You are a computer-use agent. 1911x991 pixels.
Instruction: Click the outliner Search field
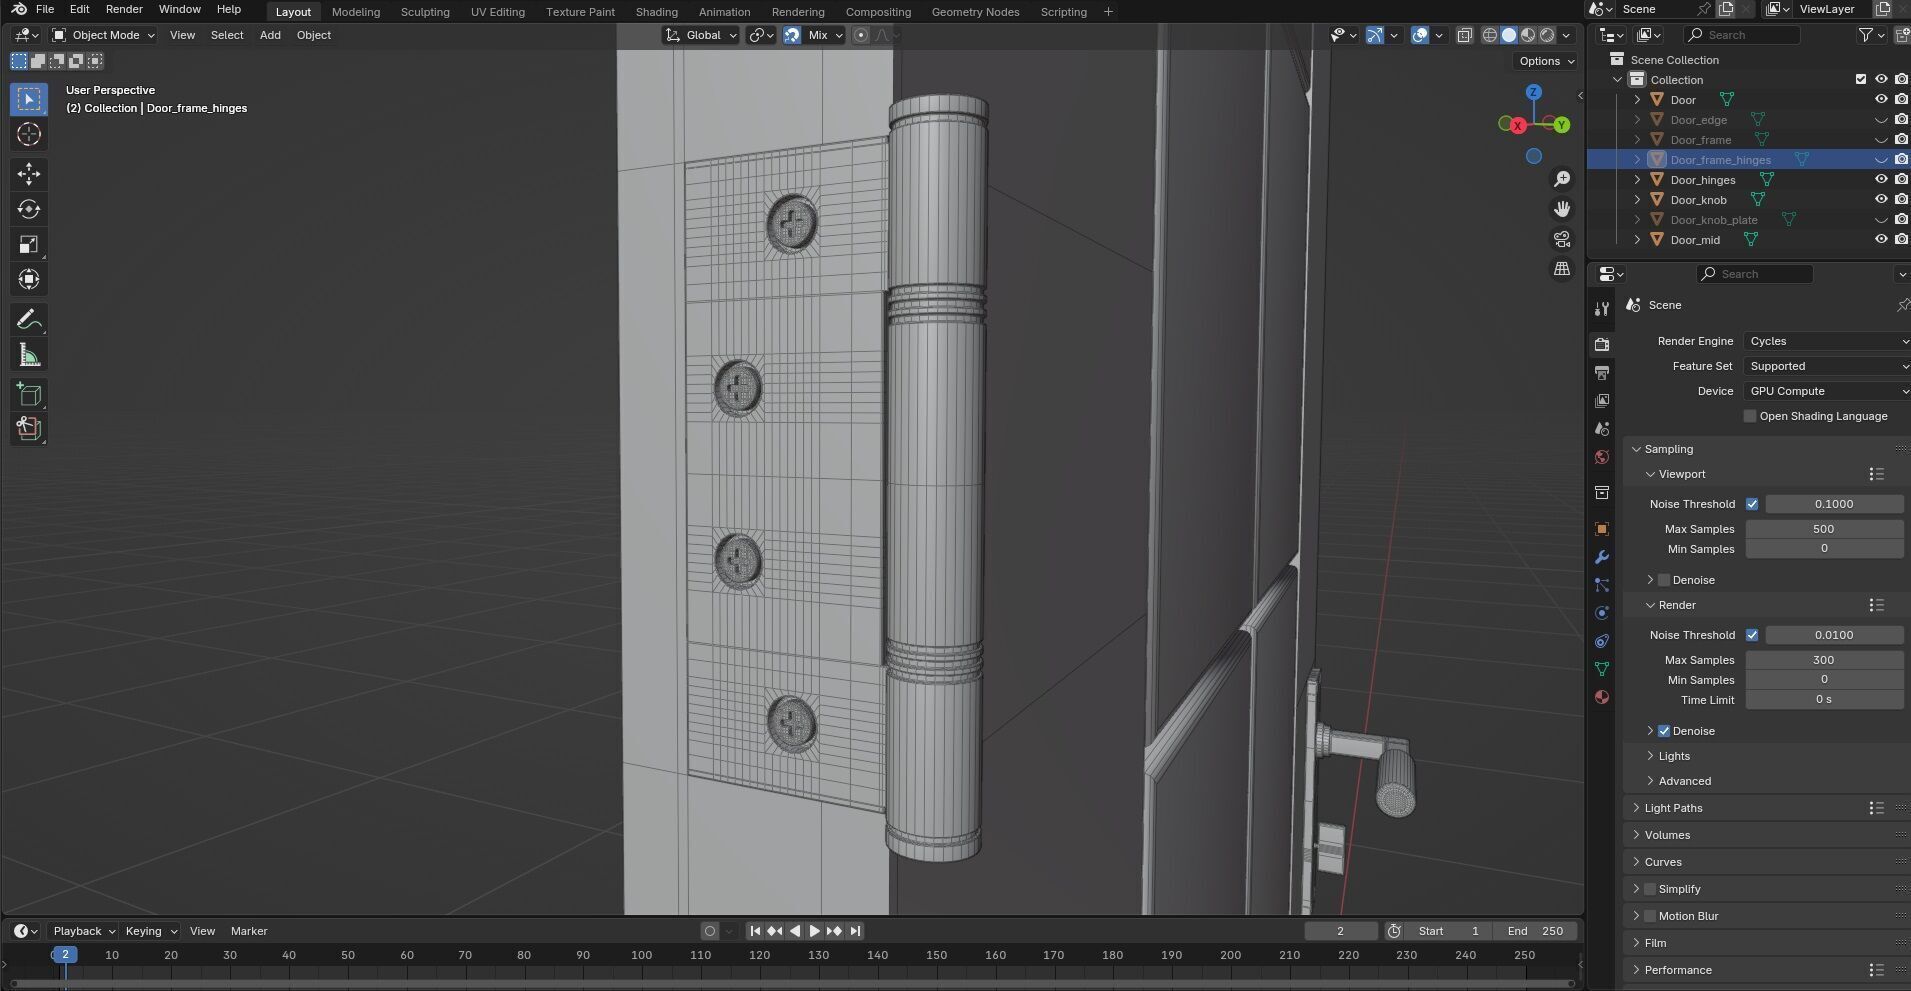1741,35
